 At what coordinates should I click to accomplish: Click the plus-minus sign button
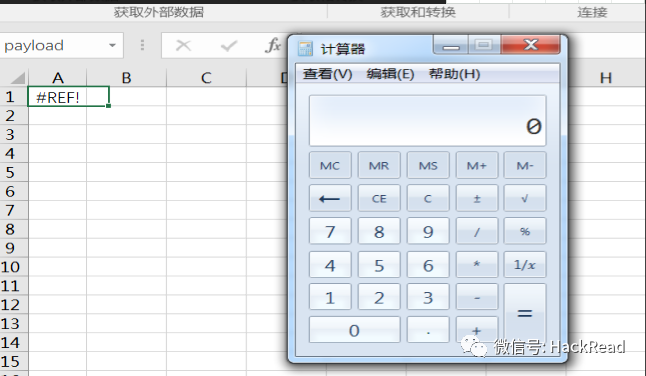point(477,199)
